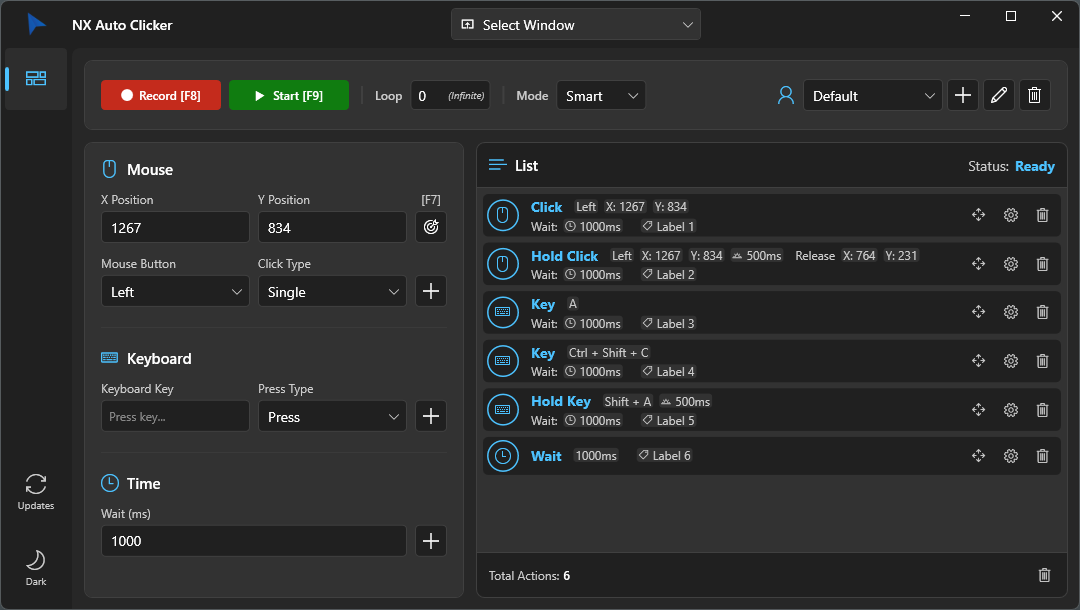Focus the X Position field
The height and width of the screenshot is (610, 1080).
click(175, 227)
